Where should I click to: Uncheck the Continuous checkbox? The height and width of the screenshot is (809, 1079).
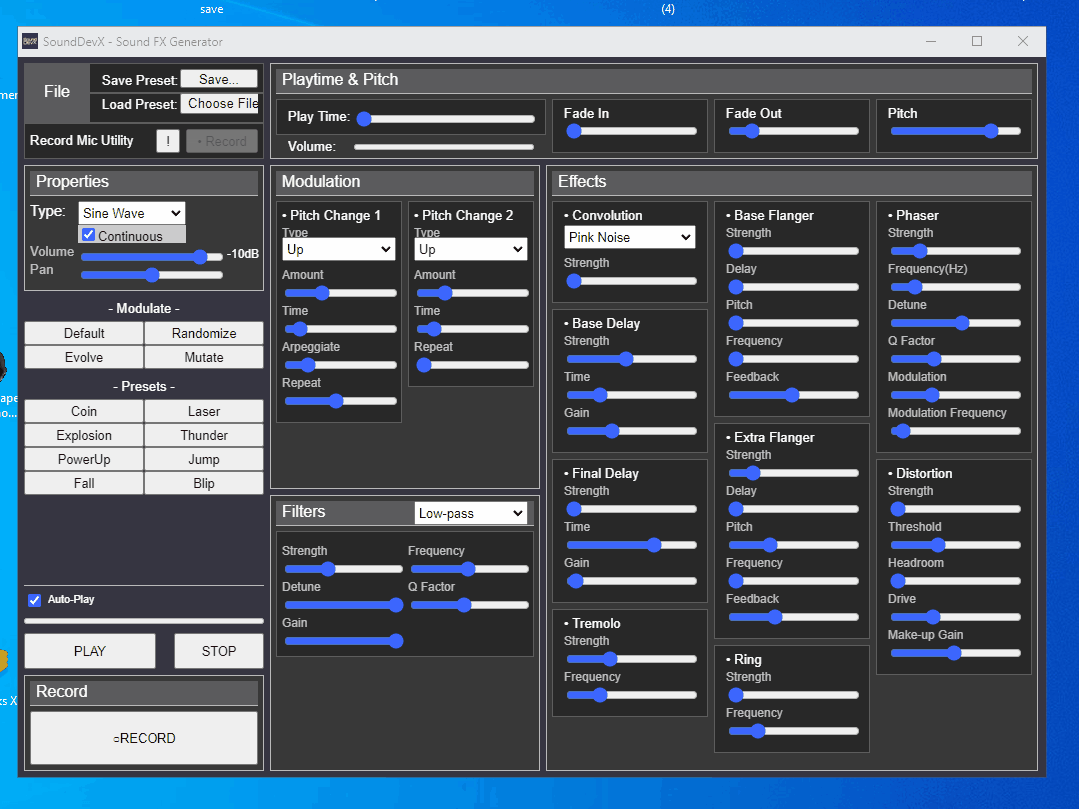point(86,234)
